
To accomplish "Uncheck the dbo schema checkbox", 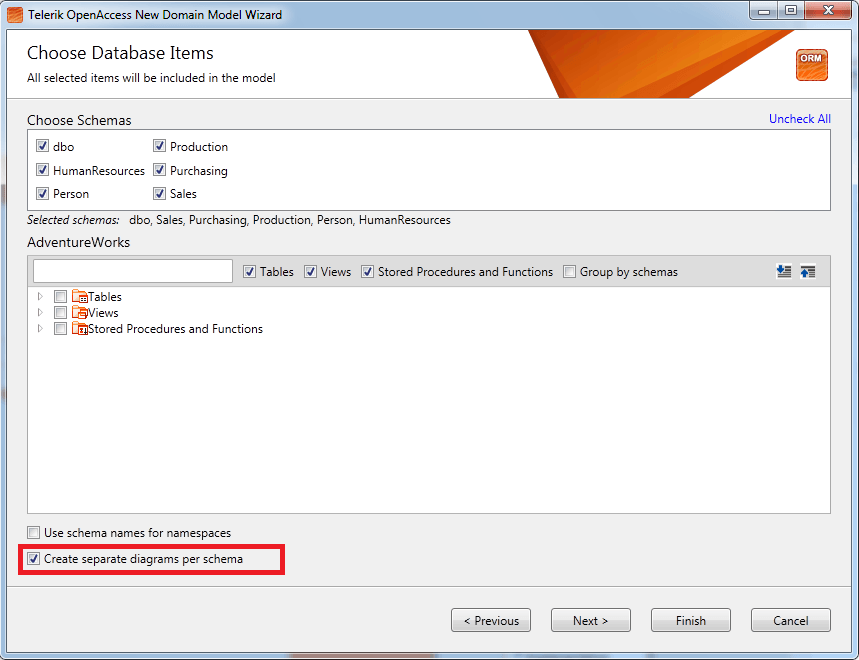I will pos(42,146).
